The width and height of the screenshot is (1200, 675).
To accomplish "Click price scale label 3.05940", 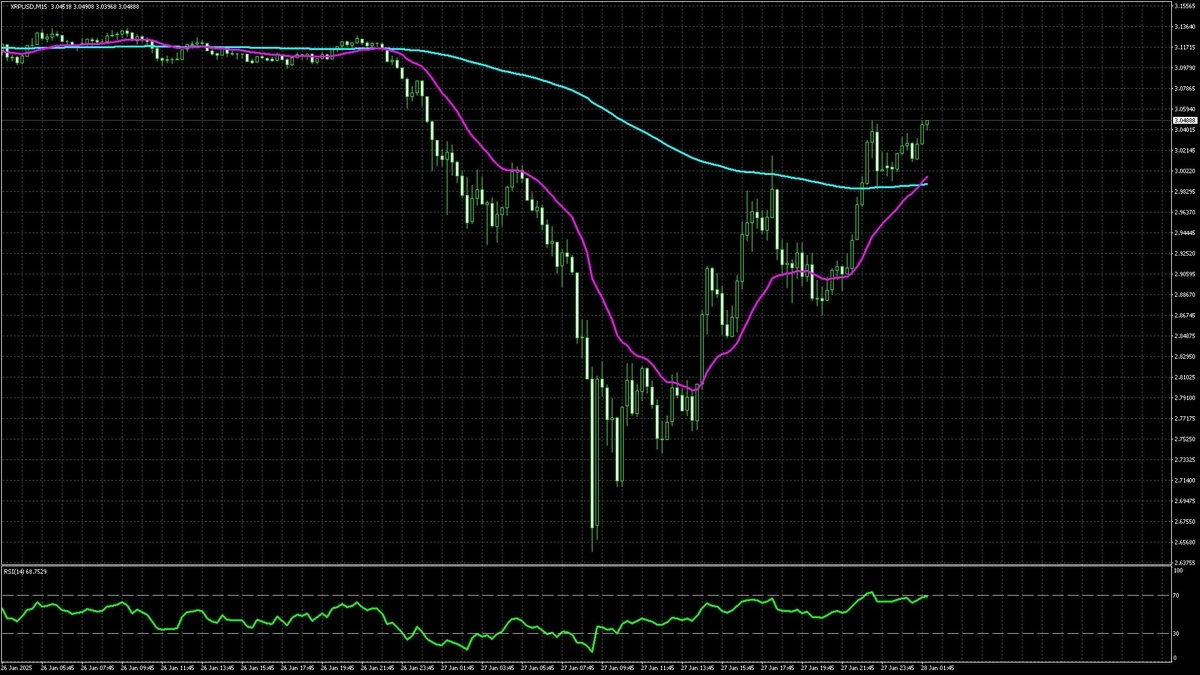I will pyautogui.click(x=1184, y=109).
